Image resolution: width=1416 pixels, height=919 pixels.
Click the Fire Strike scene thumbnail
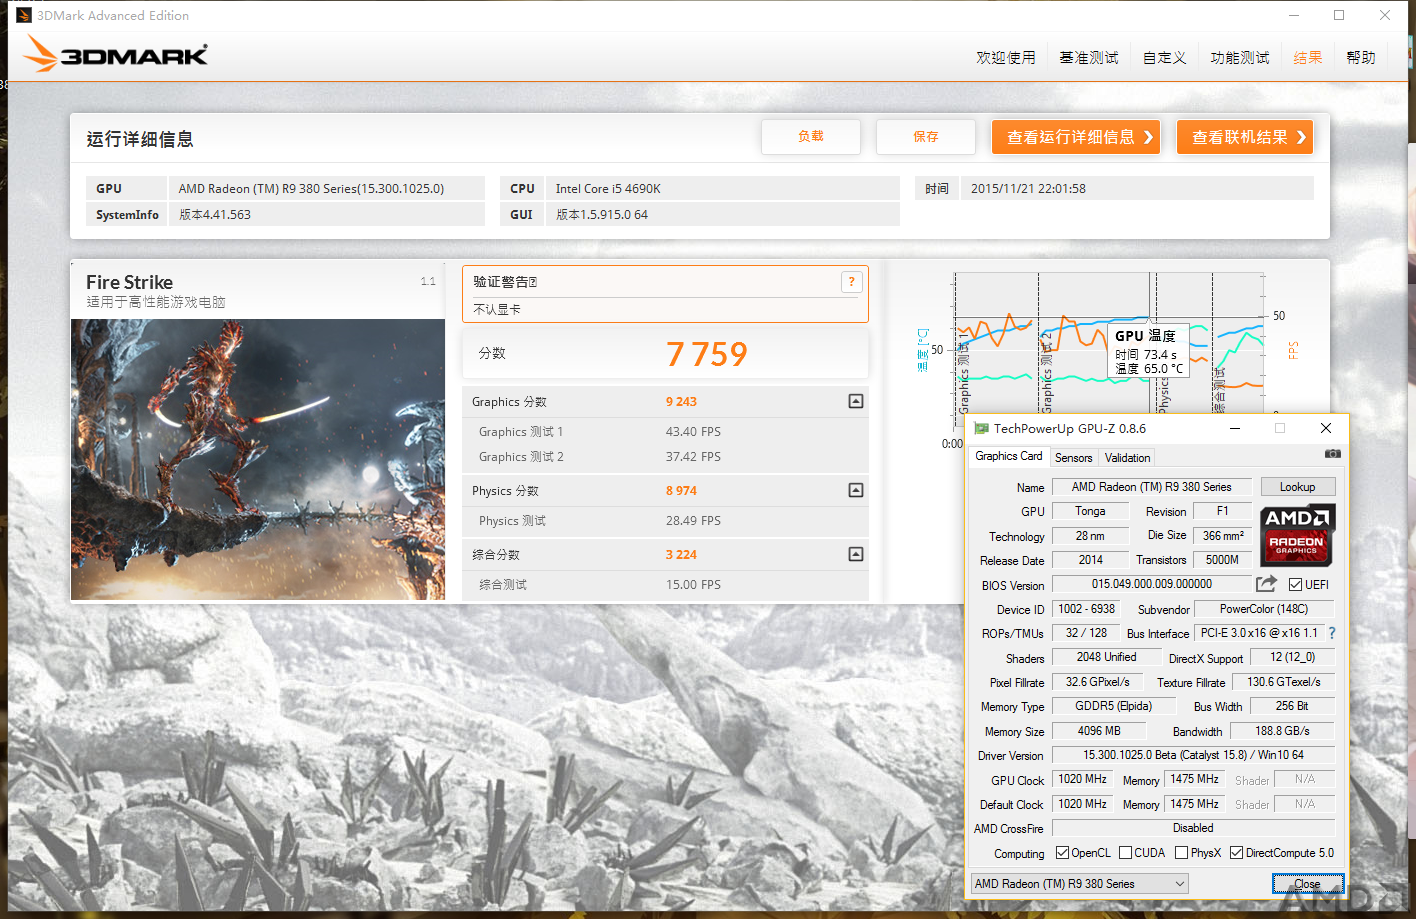[x=258, y=459]
